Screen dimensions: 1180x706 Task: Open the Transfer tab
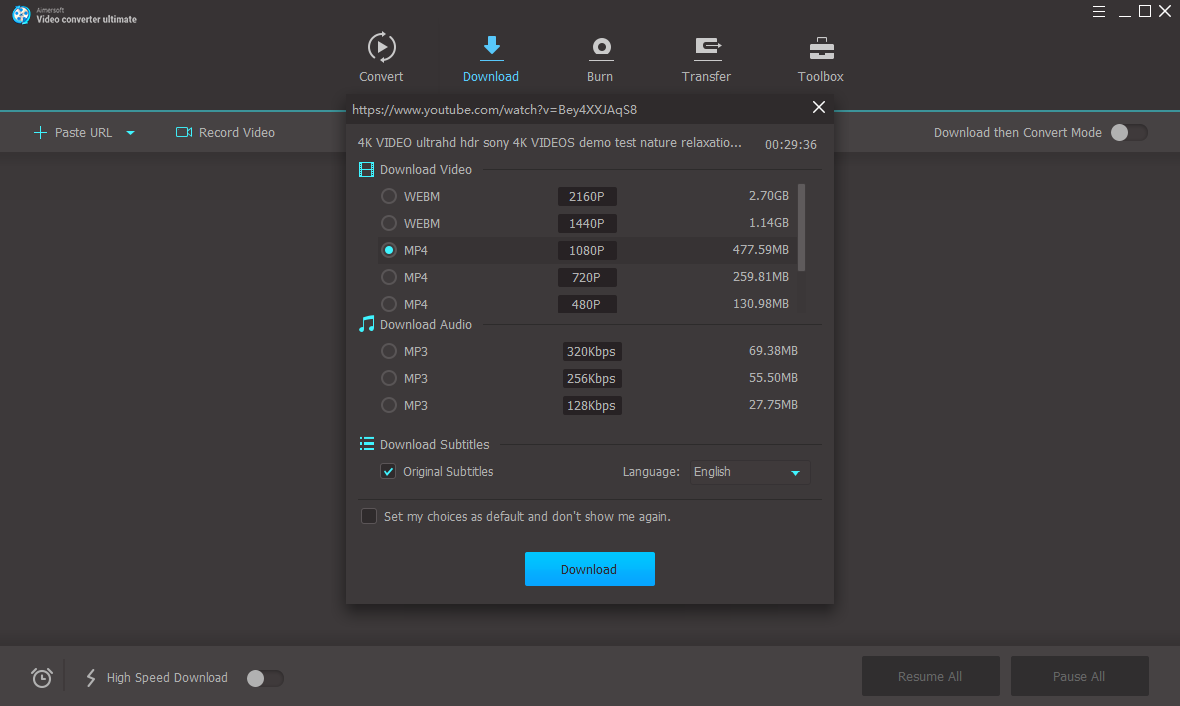[706, 58]
